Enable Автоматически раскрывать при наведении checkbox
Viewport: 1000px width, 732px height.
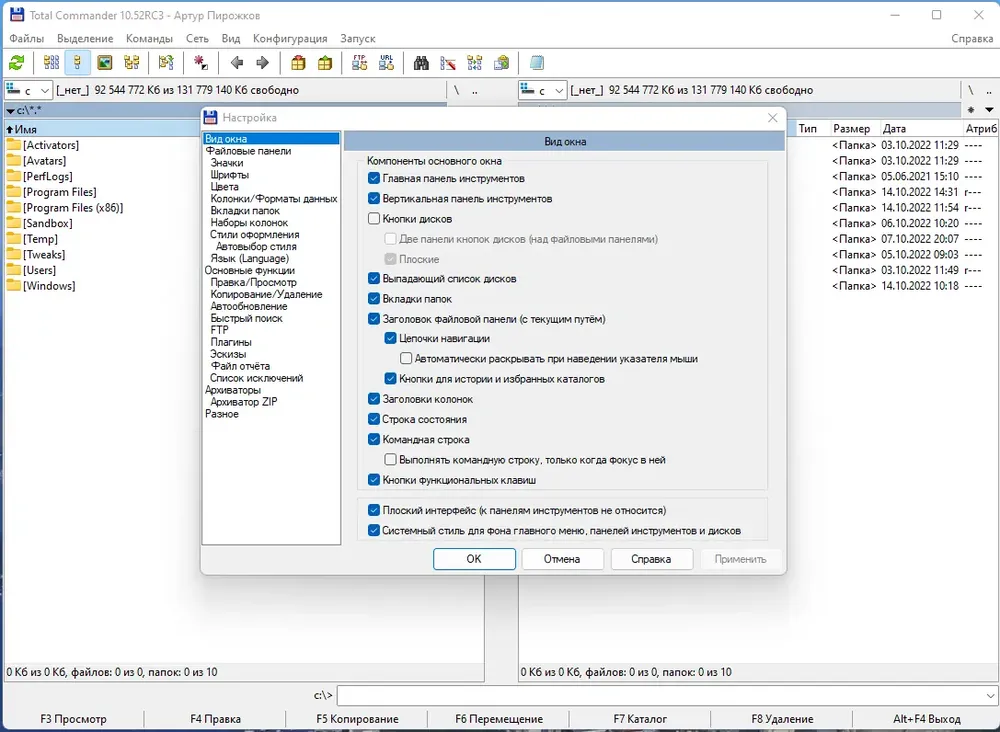pos(406,358)
